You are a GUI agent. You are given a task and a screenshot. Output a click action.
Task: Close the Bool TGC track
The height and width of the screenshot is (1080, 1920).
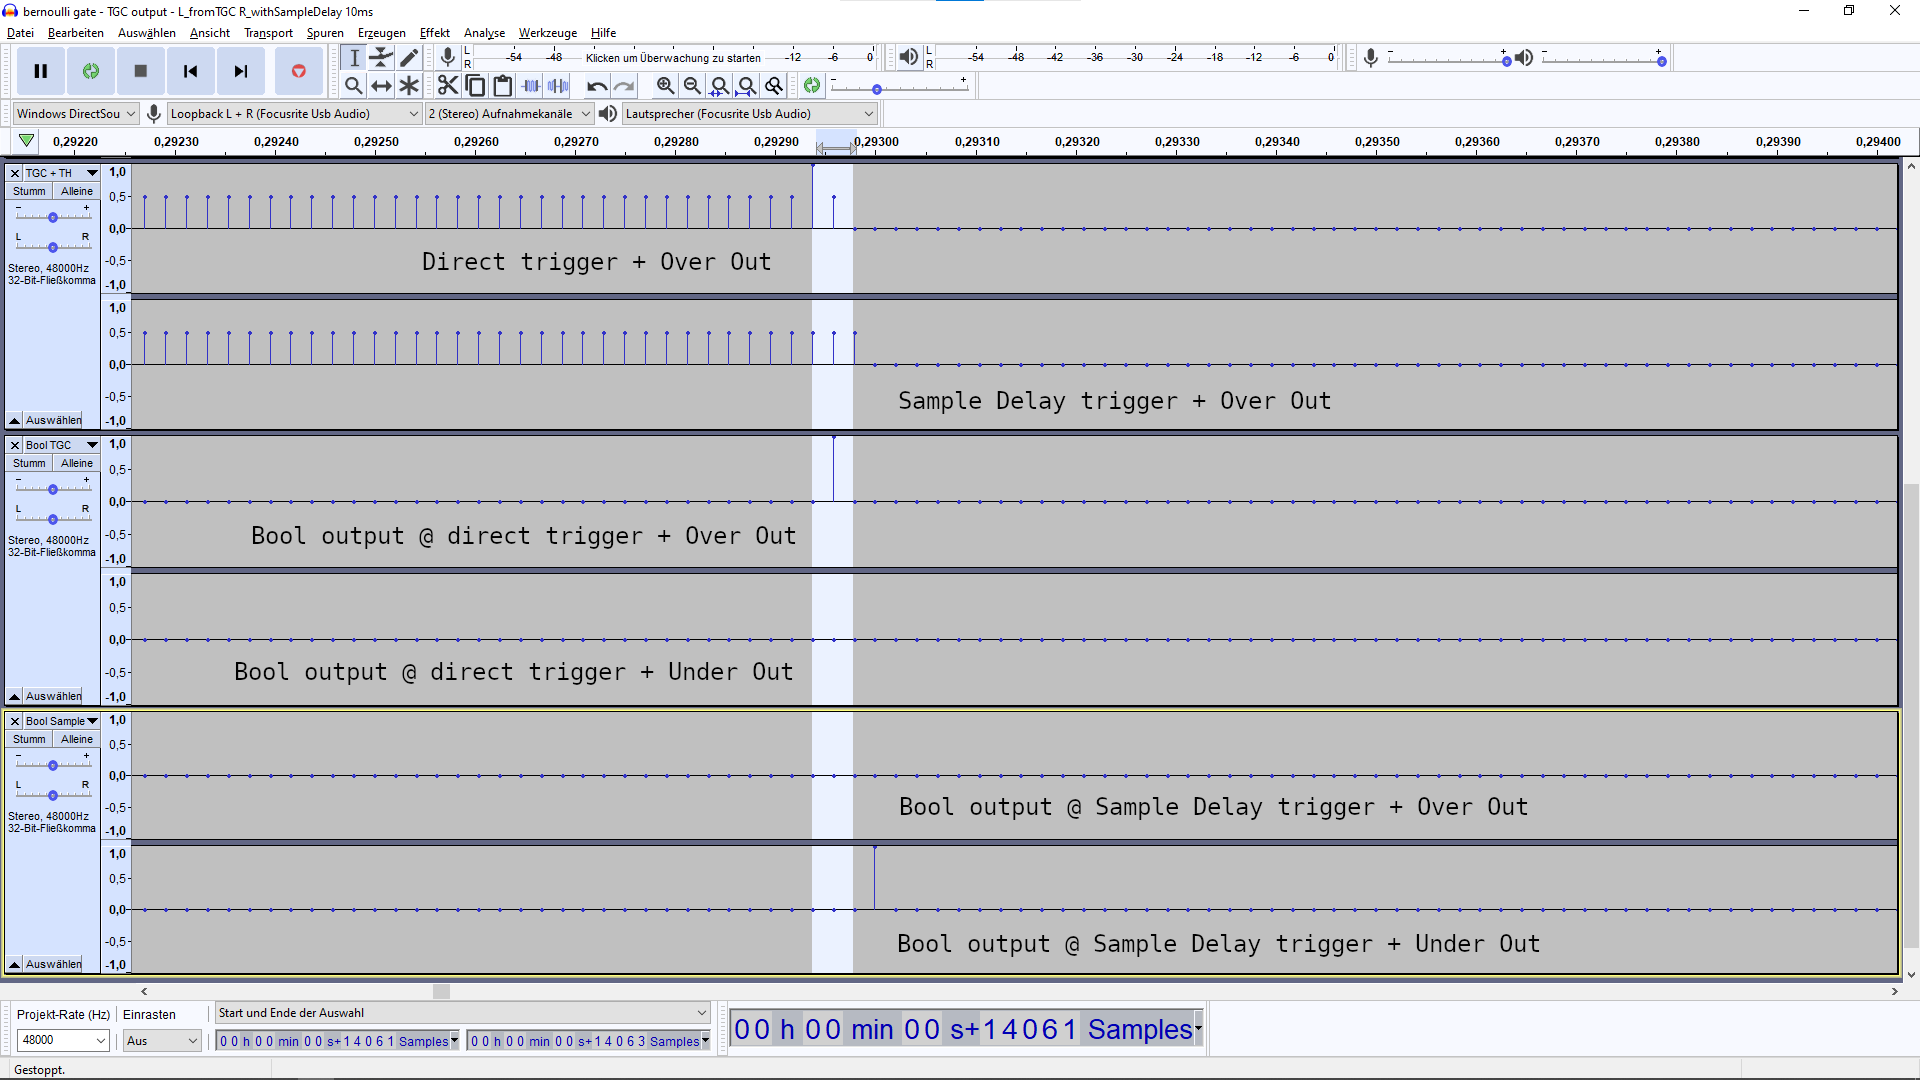click(x=15, y=445)
